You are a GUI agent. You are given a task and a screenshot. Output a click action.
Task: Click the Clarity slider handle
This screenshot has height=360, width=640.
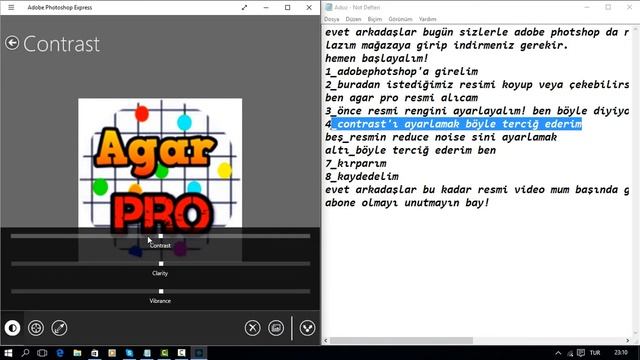(x=161, y=264)
